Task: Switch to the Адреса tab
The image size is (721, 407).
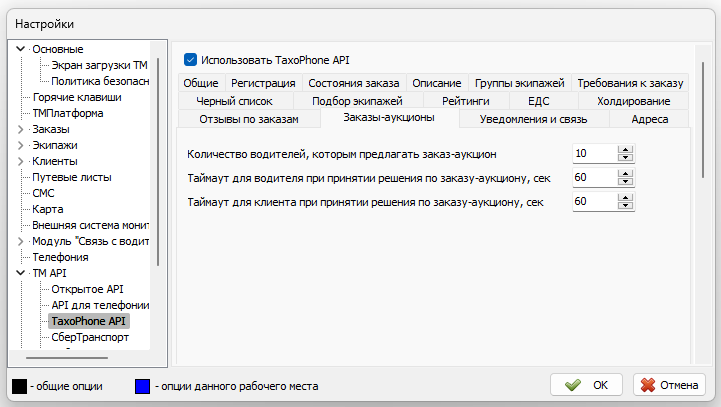Action: click(x=650, y=119)
